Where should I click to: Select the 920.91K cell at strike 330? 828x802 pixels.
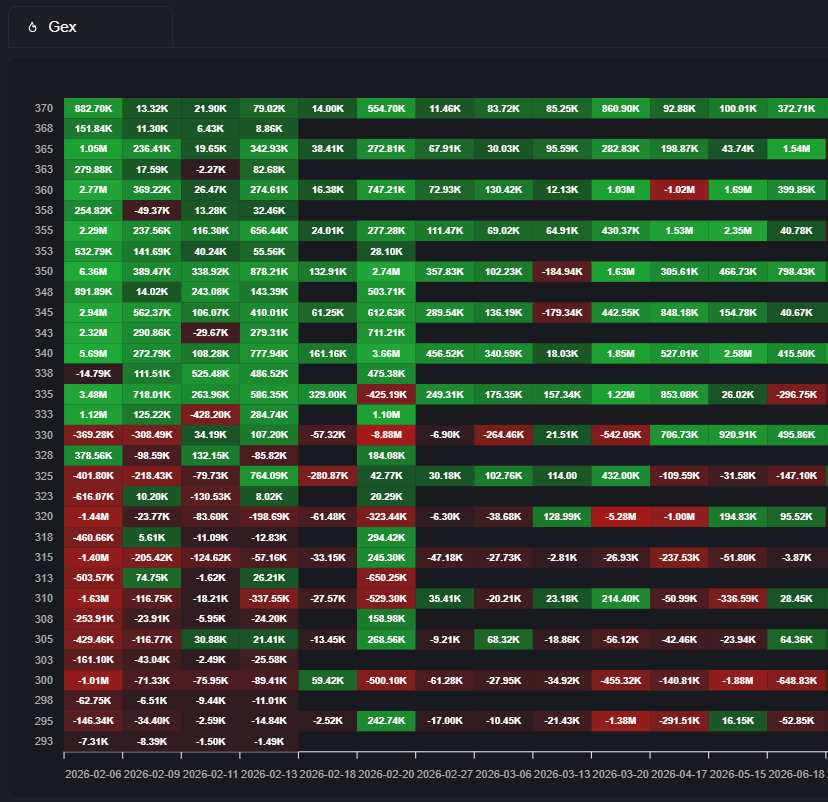(x=738, y=435)
